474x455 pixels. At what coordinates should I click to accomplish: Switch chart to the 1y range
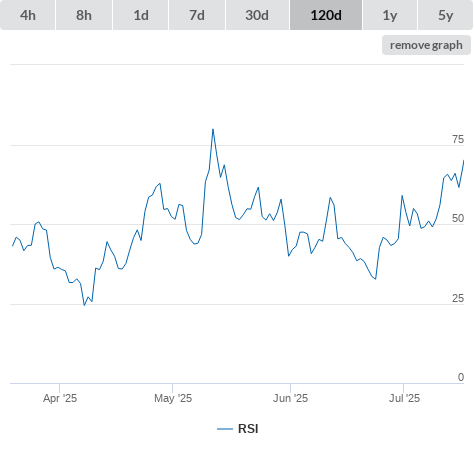point(390,15)
